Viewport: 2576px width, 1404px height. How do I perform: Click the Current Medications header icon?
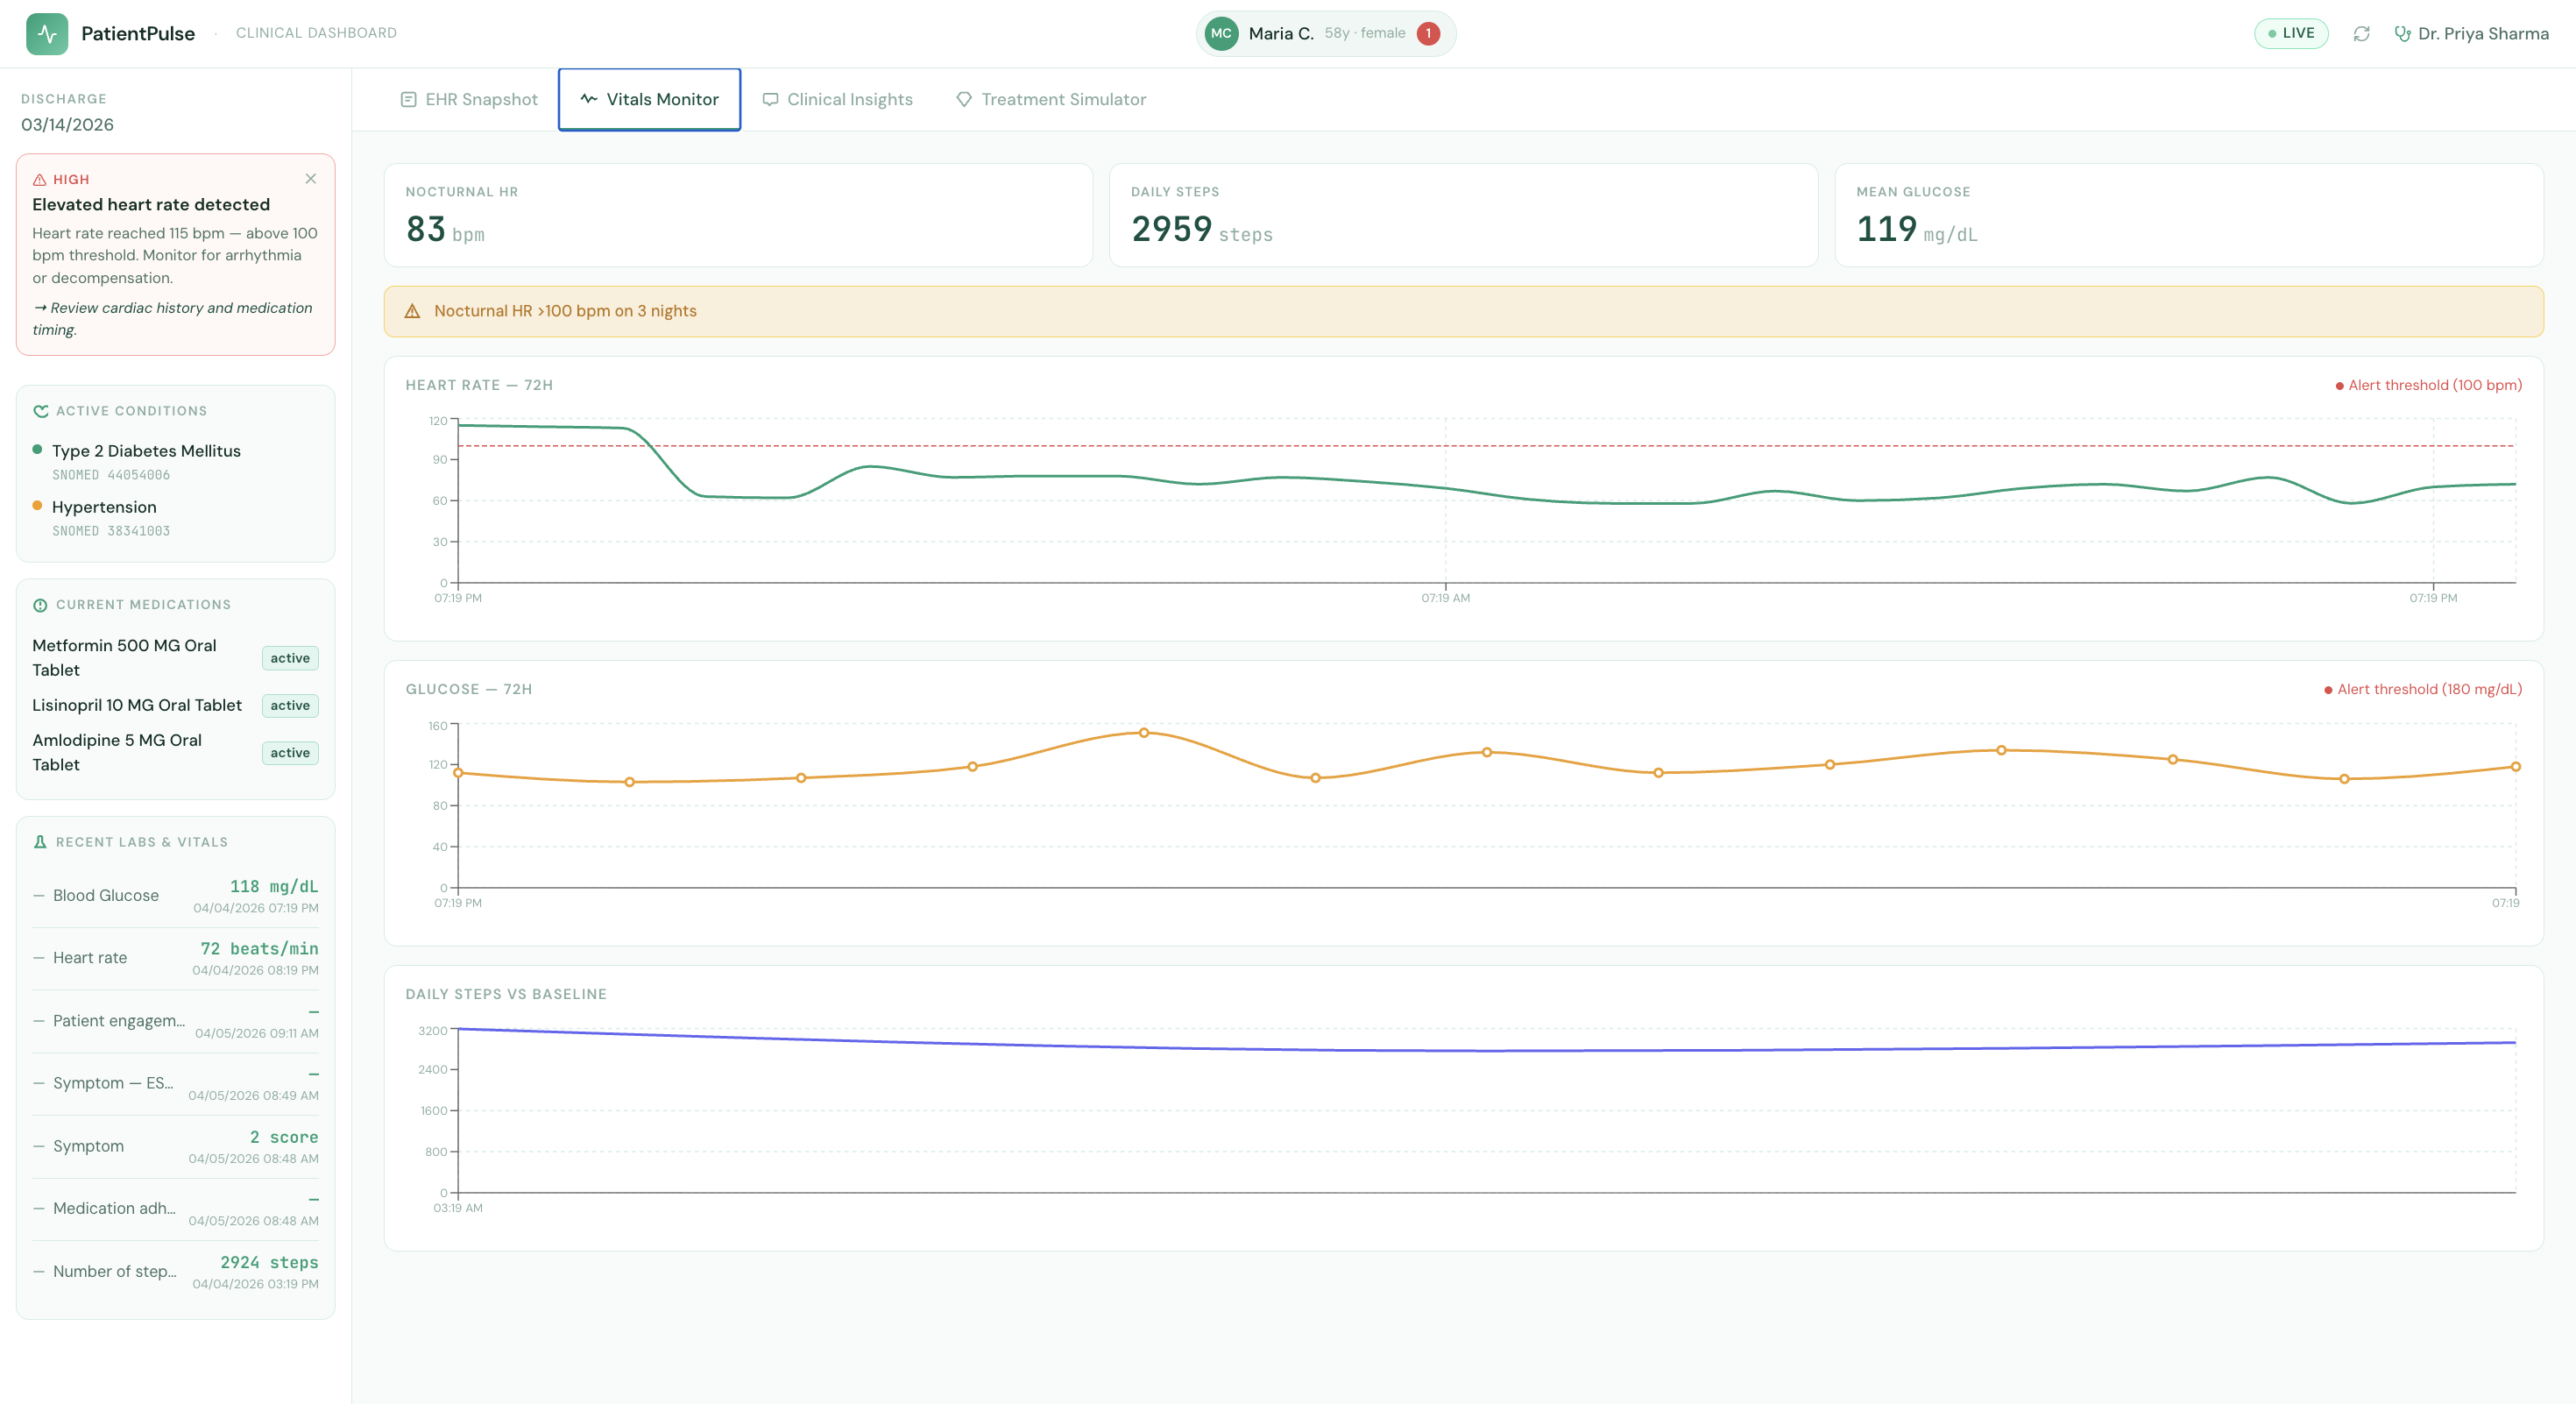point(40,605)
